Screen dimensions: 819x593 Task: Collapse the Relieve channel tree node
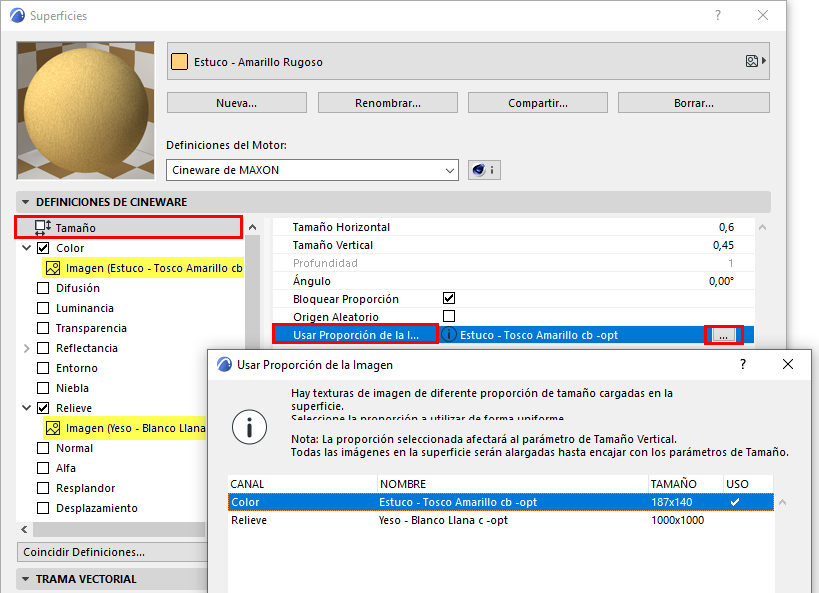point(27,408)
